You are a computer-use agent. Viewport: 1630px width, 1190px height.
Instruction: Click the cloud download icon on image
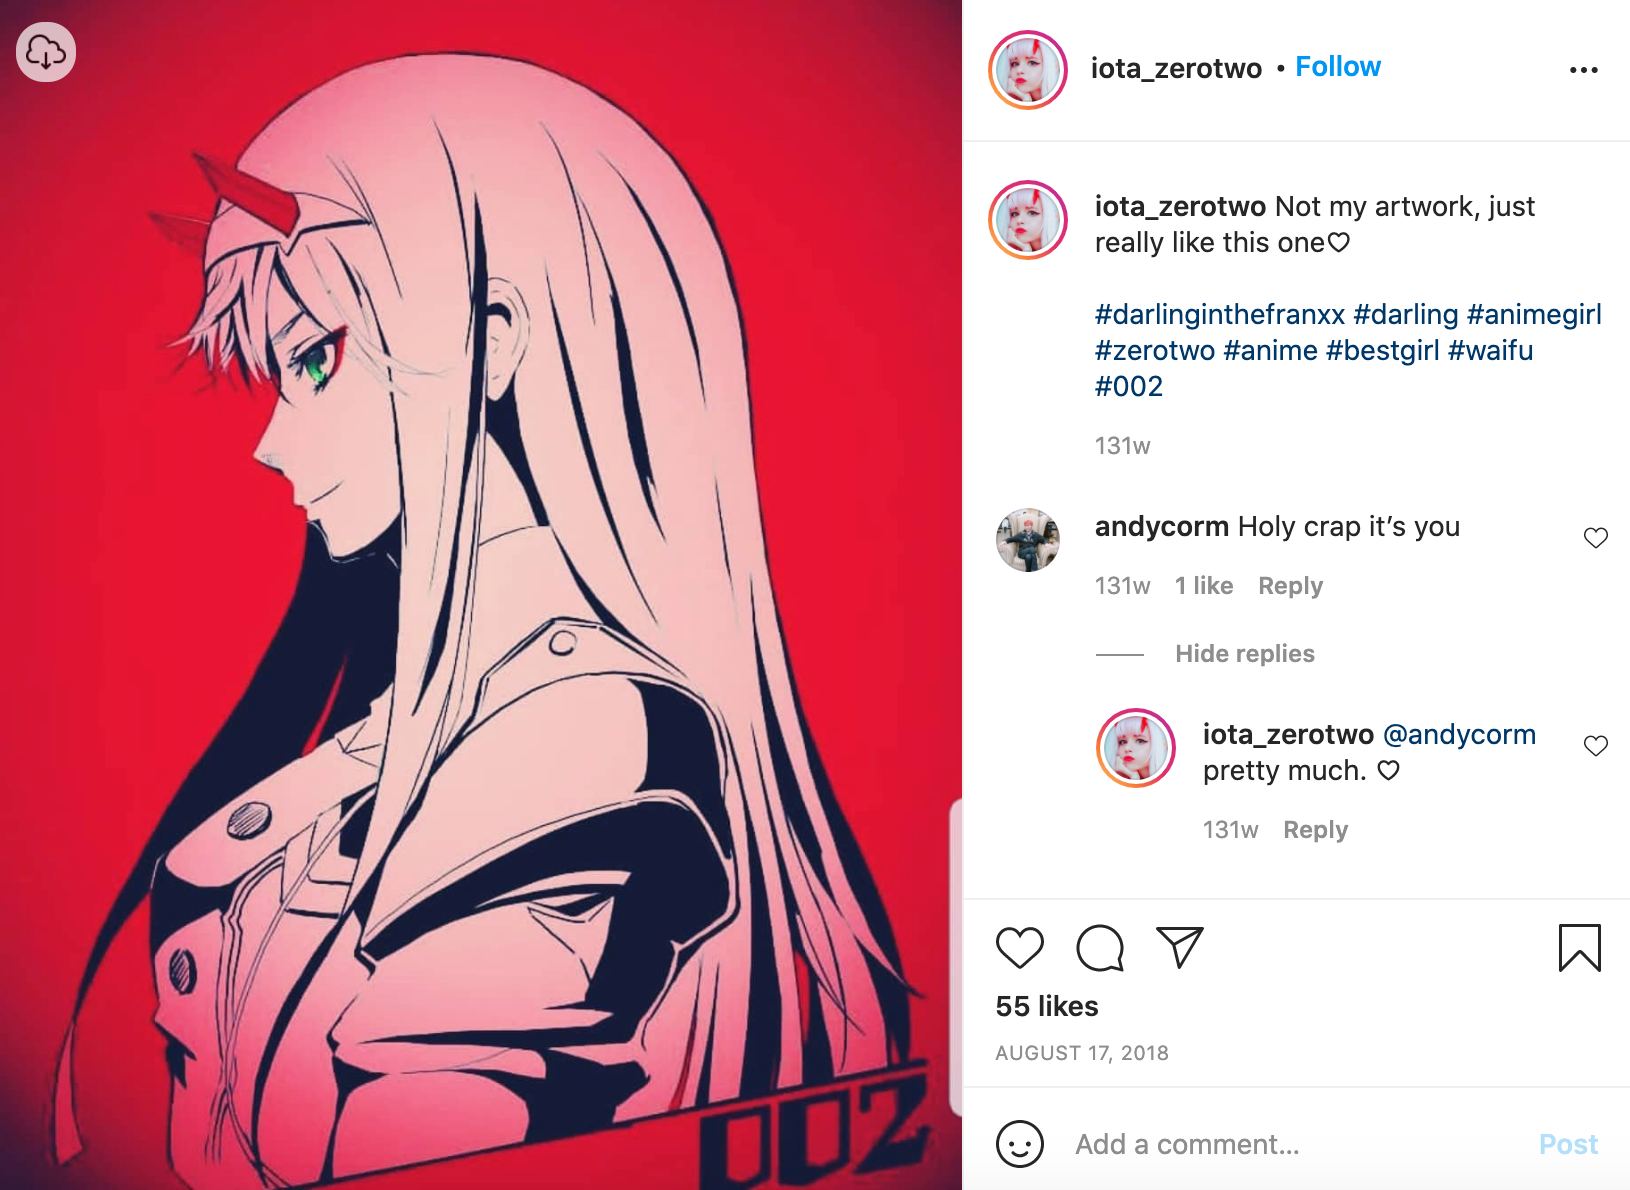coord(46,52)
